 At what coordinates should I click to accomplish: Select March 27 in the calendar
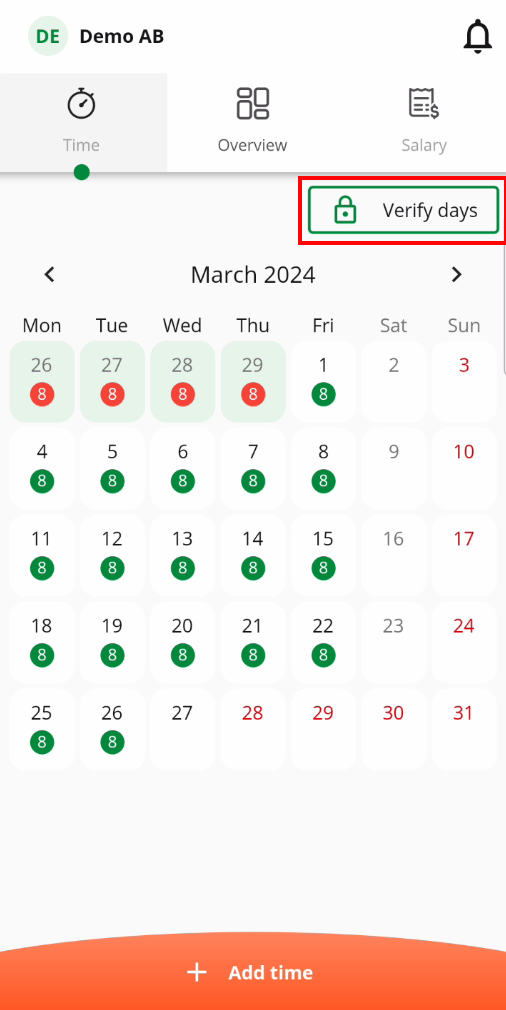[183, 729]
